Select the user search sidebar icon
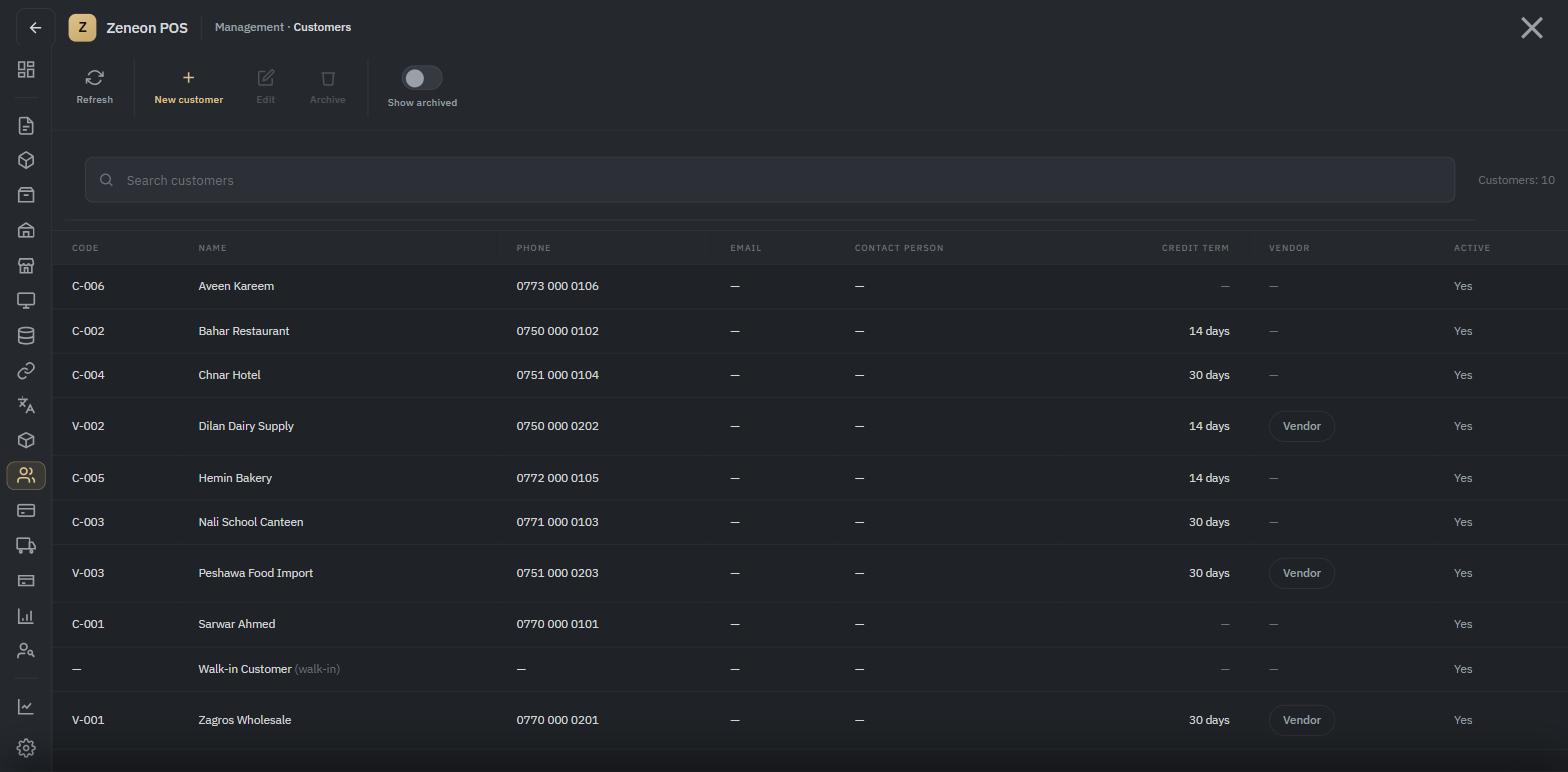The width and height of the screenshot is (1568, 772). tap(26, 651)
